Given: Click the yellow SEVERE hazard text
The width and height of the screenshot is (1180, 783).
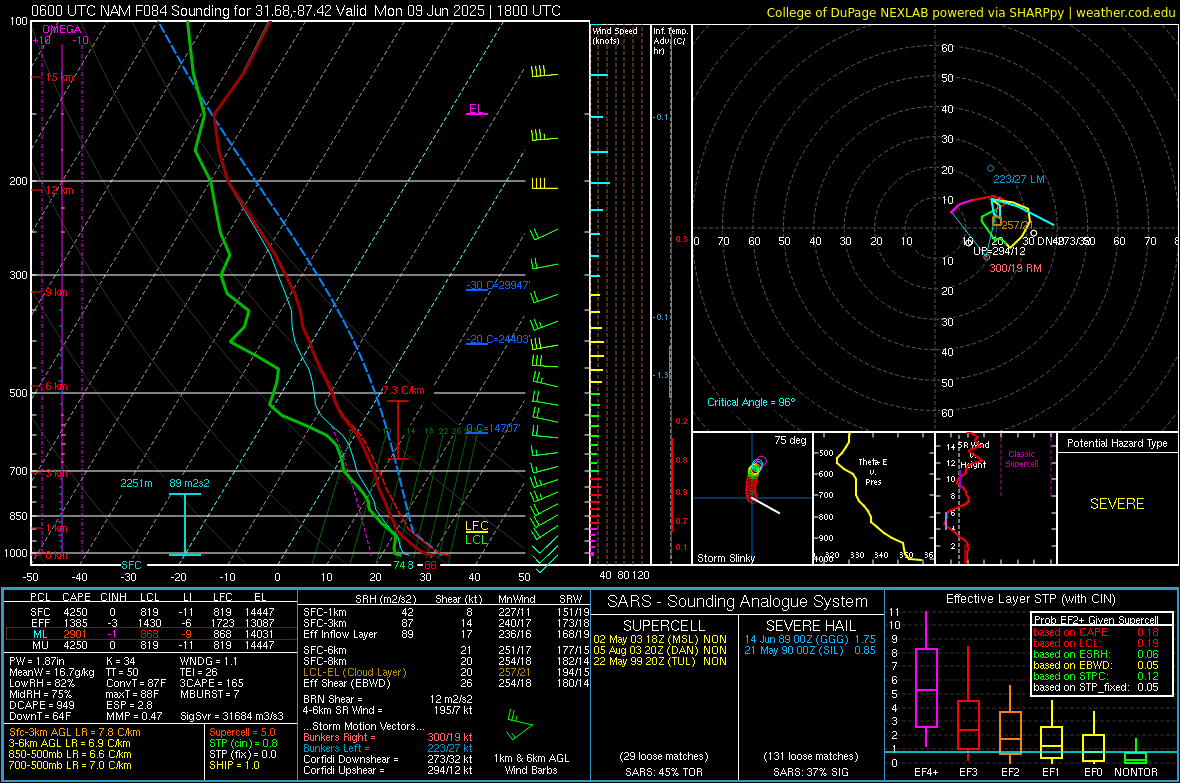Looking at the screenshot, I should pos(1117,504).
